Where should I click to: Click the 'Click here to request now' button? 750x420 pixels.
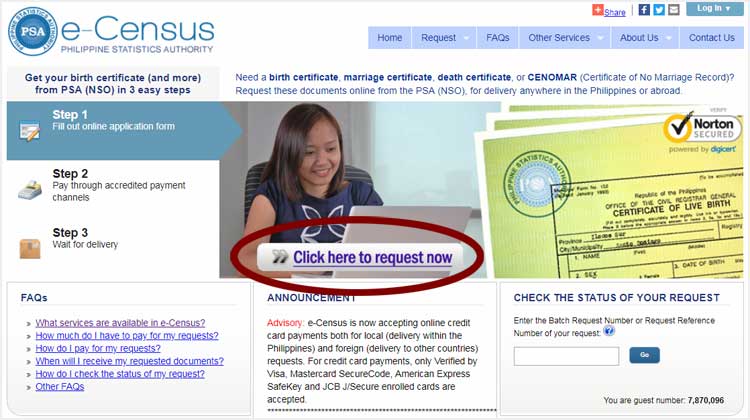coord(360,258)
